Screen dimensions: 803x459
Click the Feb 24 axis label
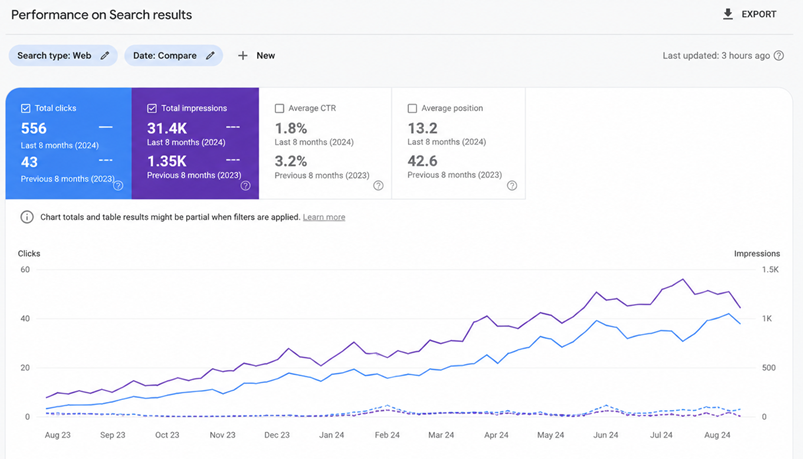(x=387, y=435)
